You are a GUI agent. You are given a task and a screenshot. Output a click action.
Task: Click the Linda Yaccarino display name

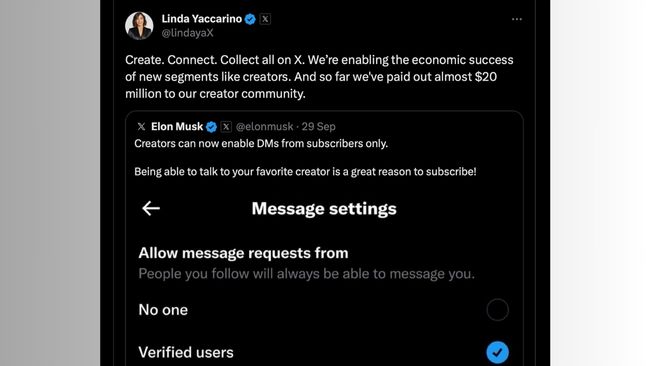(201, 19)
